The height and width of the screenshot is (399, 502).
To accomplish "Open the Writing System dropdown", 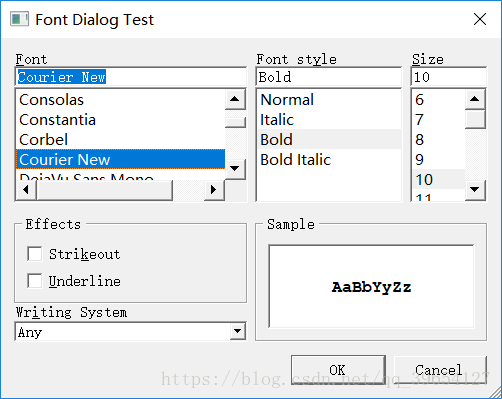I will point(237,331).
